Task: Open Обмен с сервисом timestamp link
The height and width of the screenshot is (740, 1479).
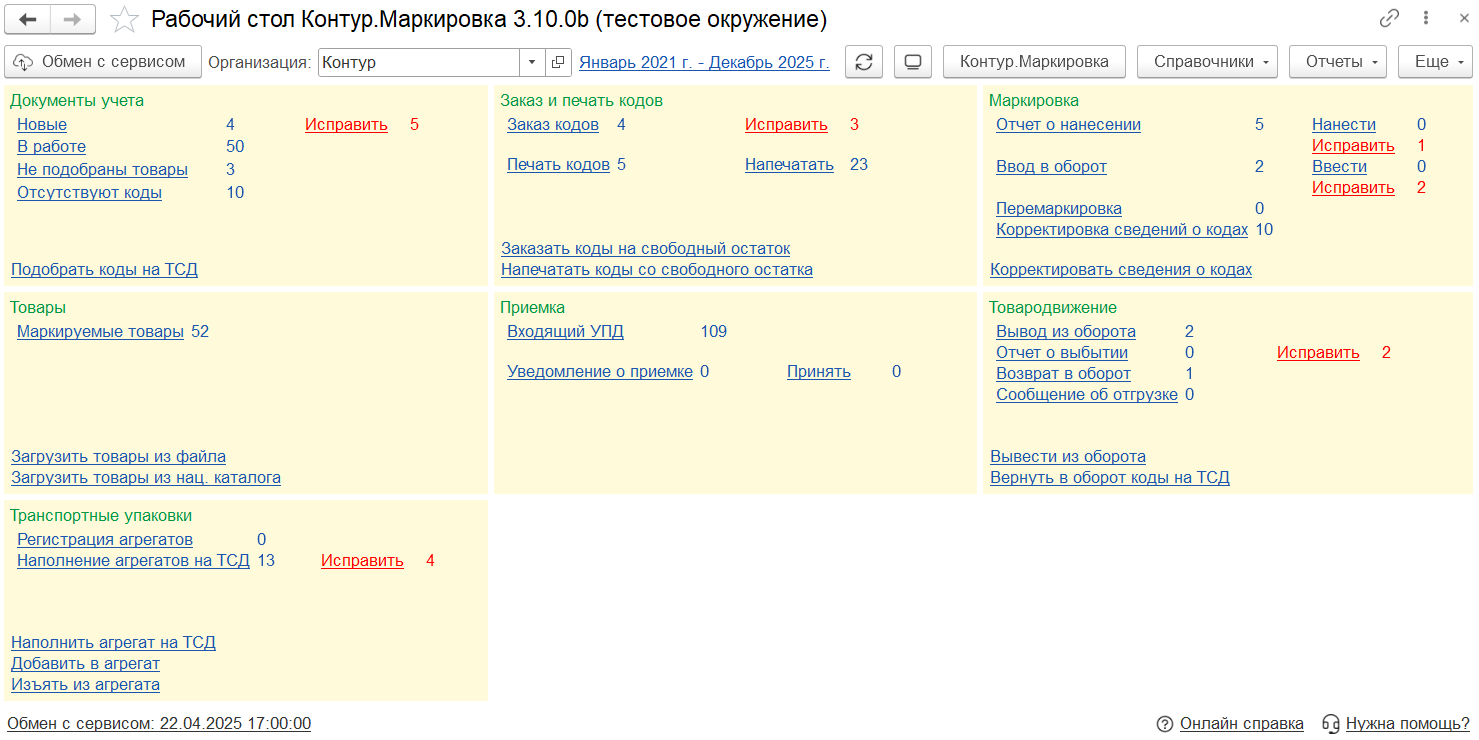Action: click(x=159, y=723)
